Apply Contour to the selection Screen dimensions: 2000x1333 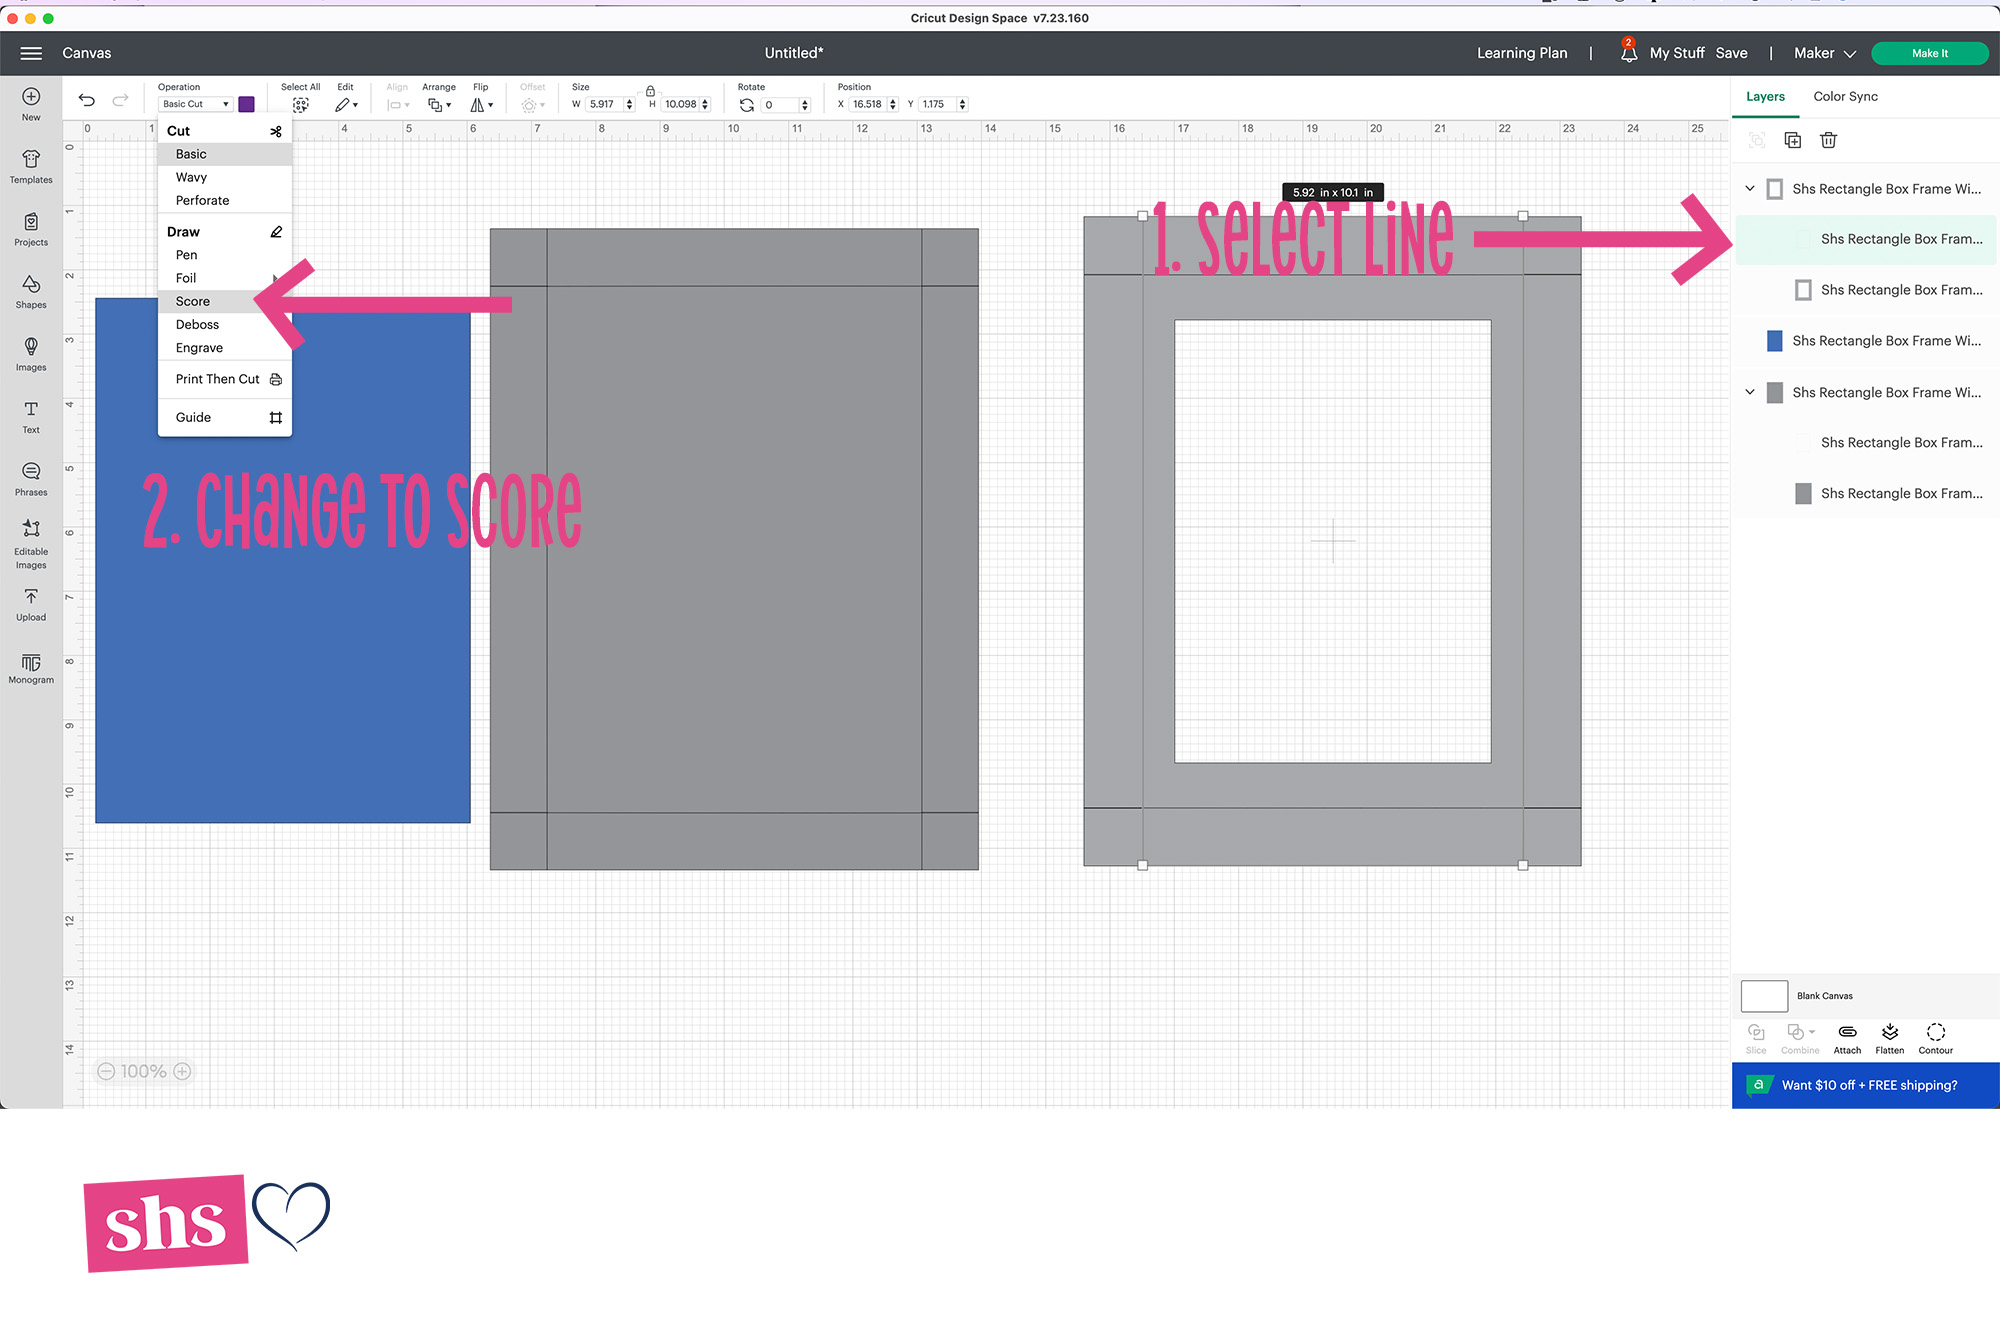coord(1935,1037)
